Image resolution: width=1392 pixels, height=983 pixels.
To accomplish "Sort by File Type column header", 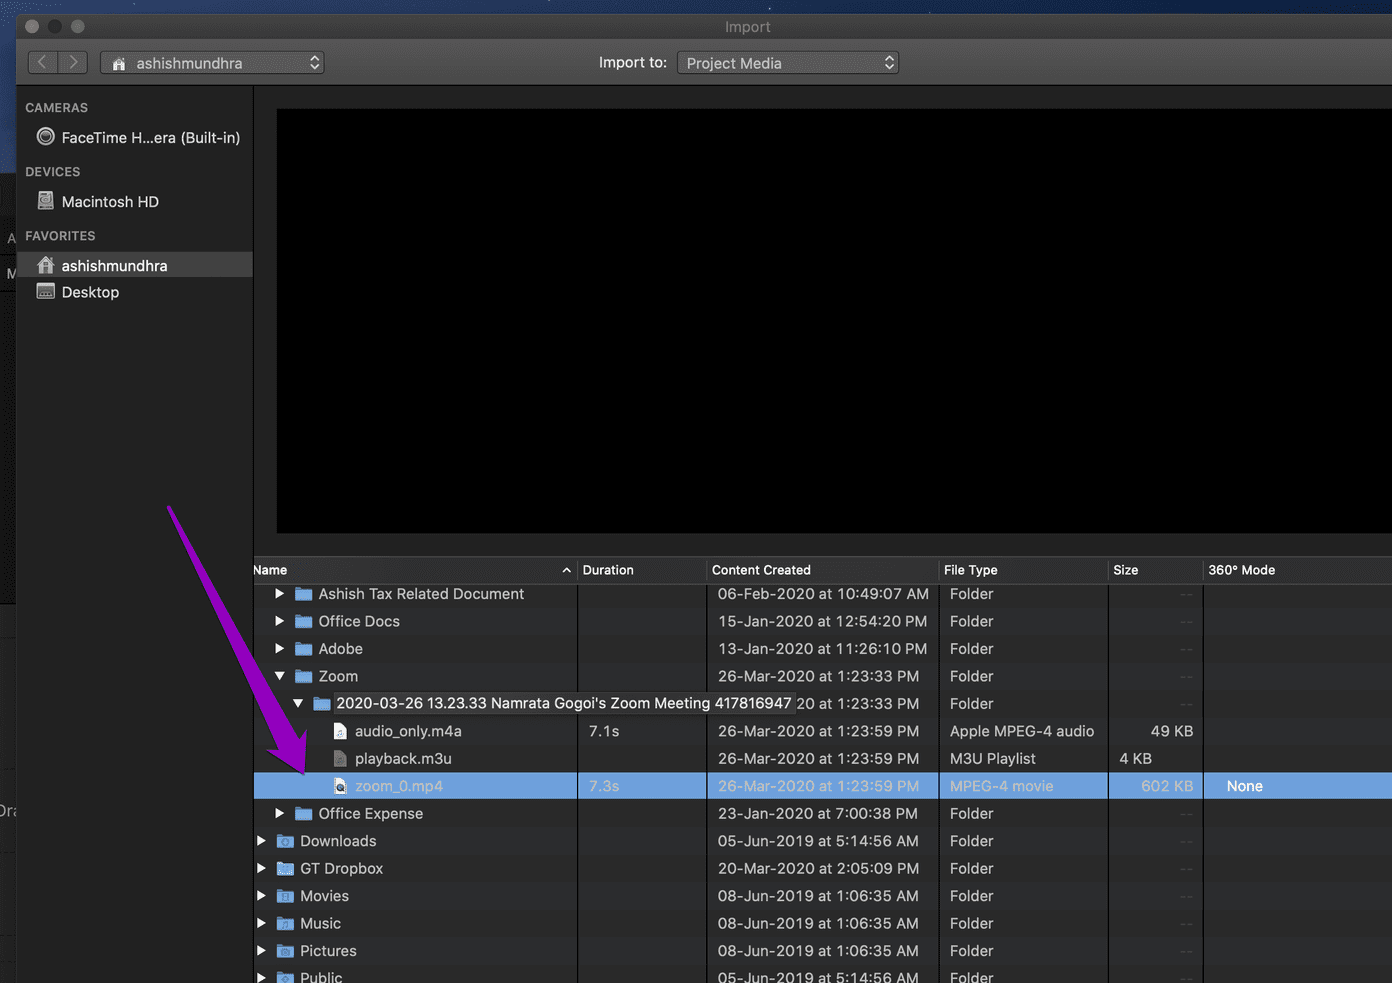I will pos(1023,570).
